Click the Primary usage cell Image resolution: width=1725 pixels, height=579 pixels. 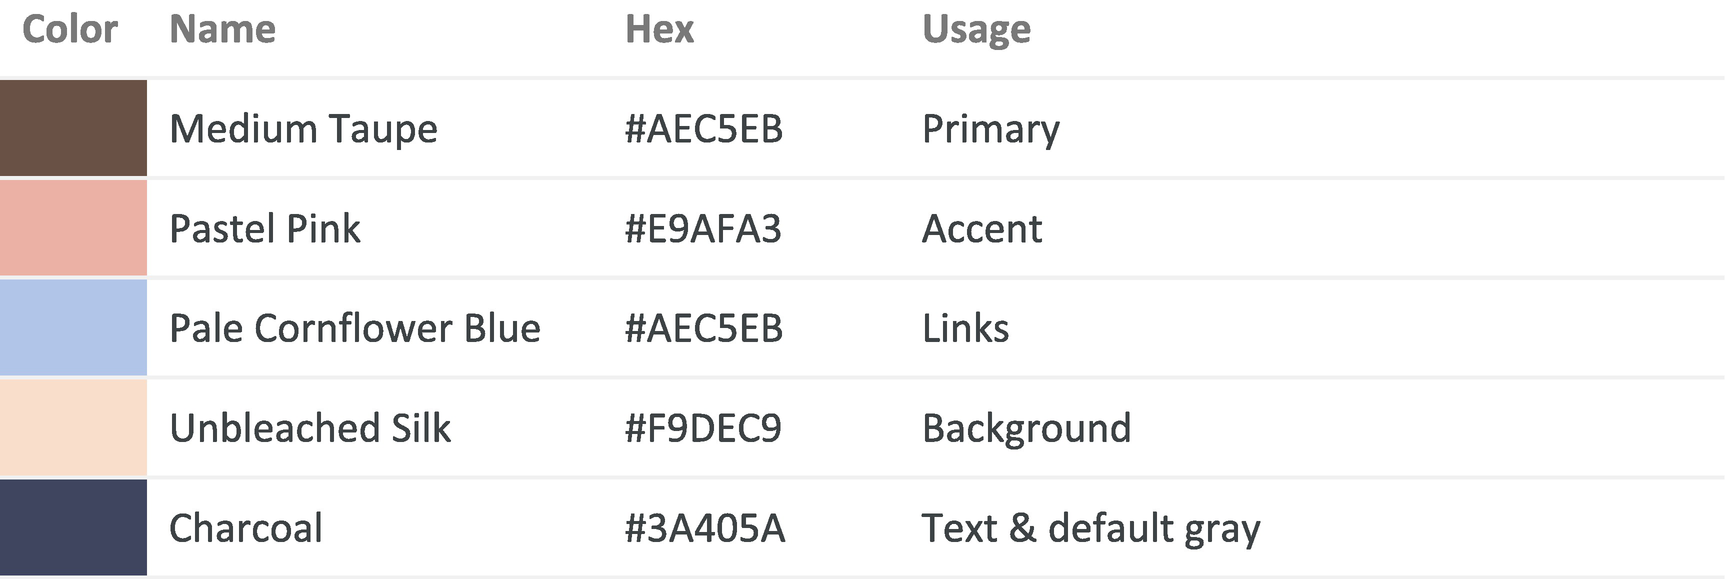click(990, 129)
